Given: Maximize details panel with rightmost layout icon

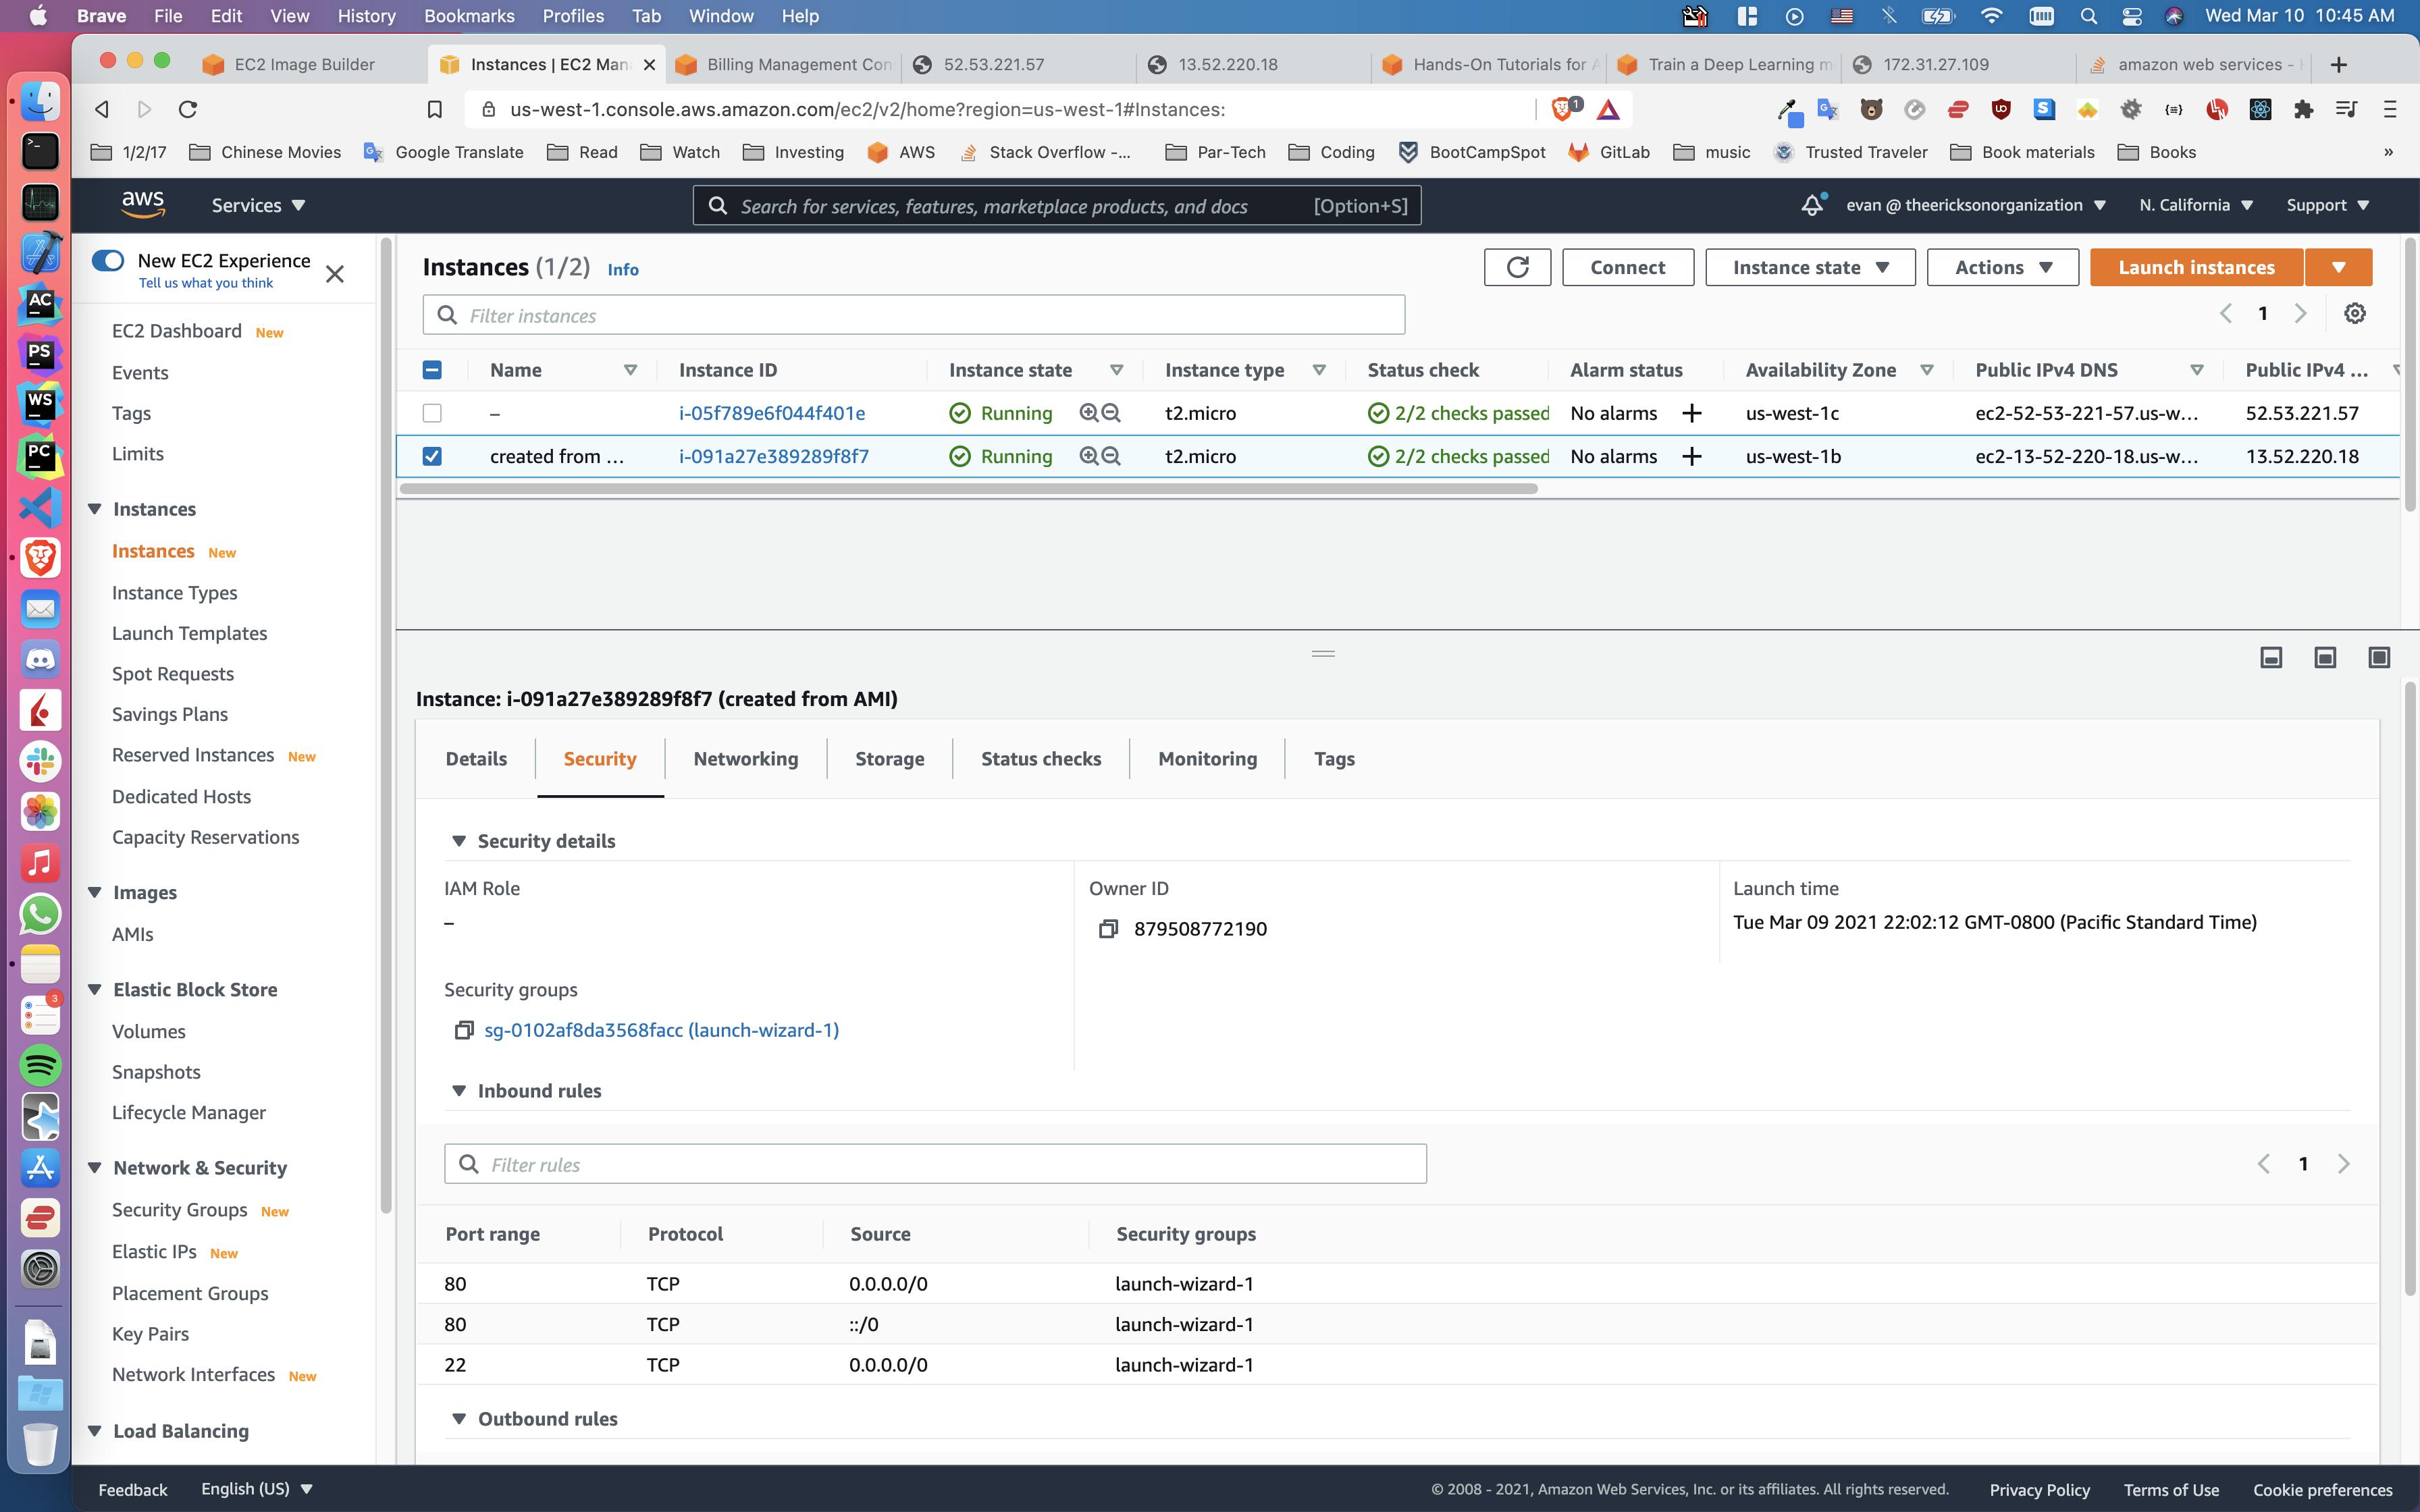Looking at the screenshot, I should click(2379, 657).
